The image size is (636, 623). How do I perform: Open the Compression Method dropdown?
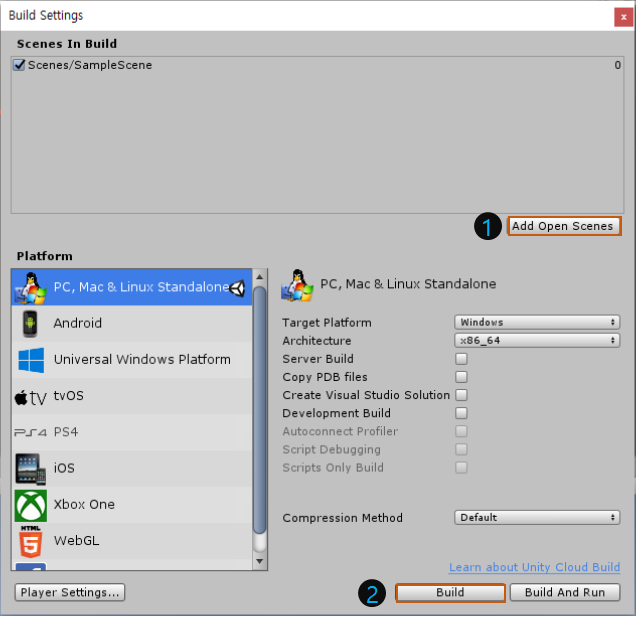[537, 518]
